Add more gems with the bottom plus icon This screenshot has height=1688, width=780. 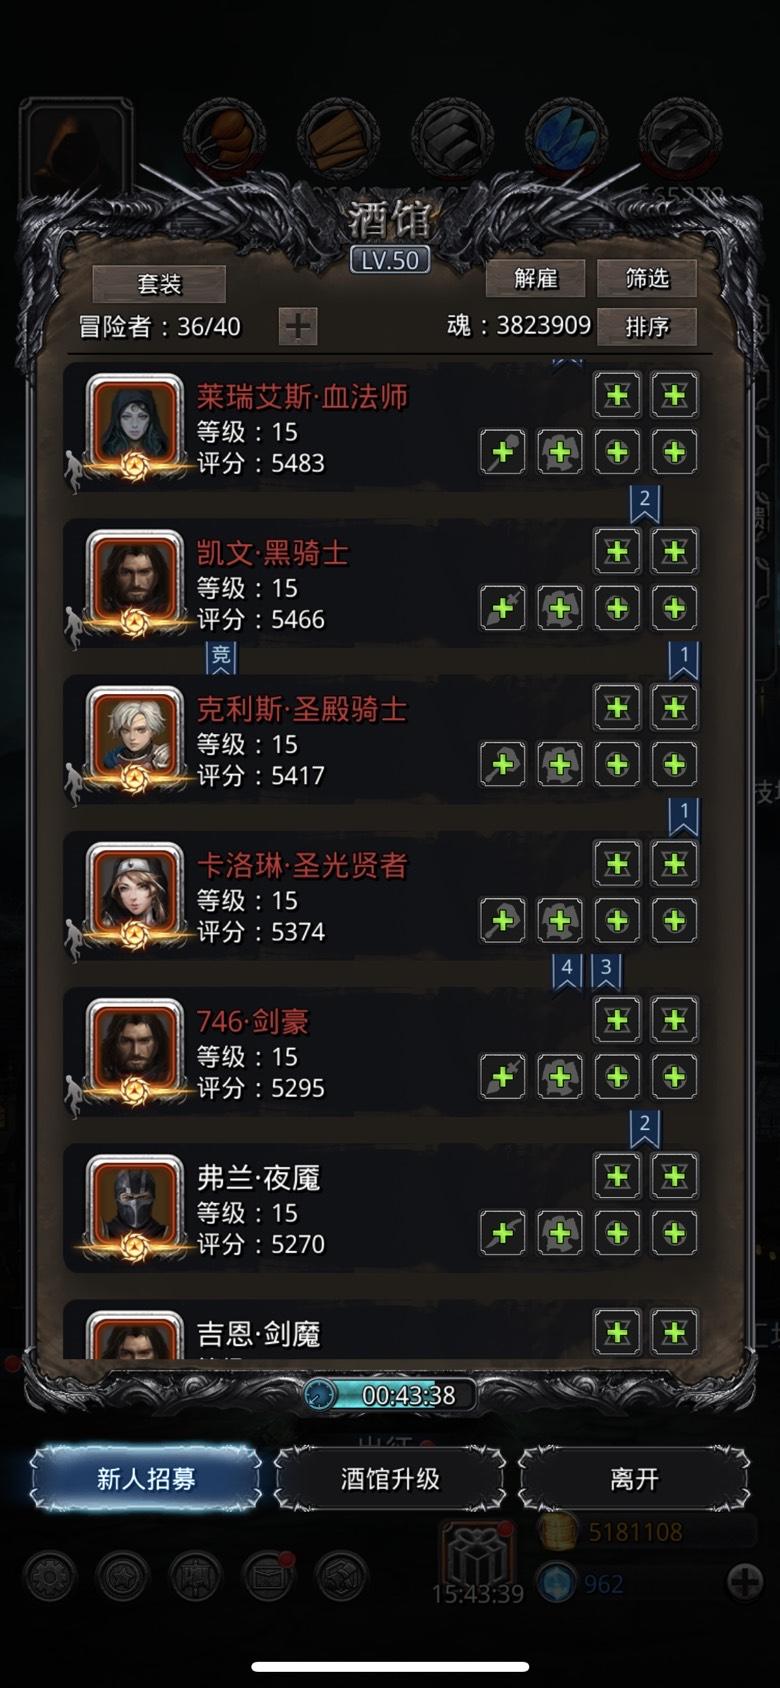[x=745, y=1582]
